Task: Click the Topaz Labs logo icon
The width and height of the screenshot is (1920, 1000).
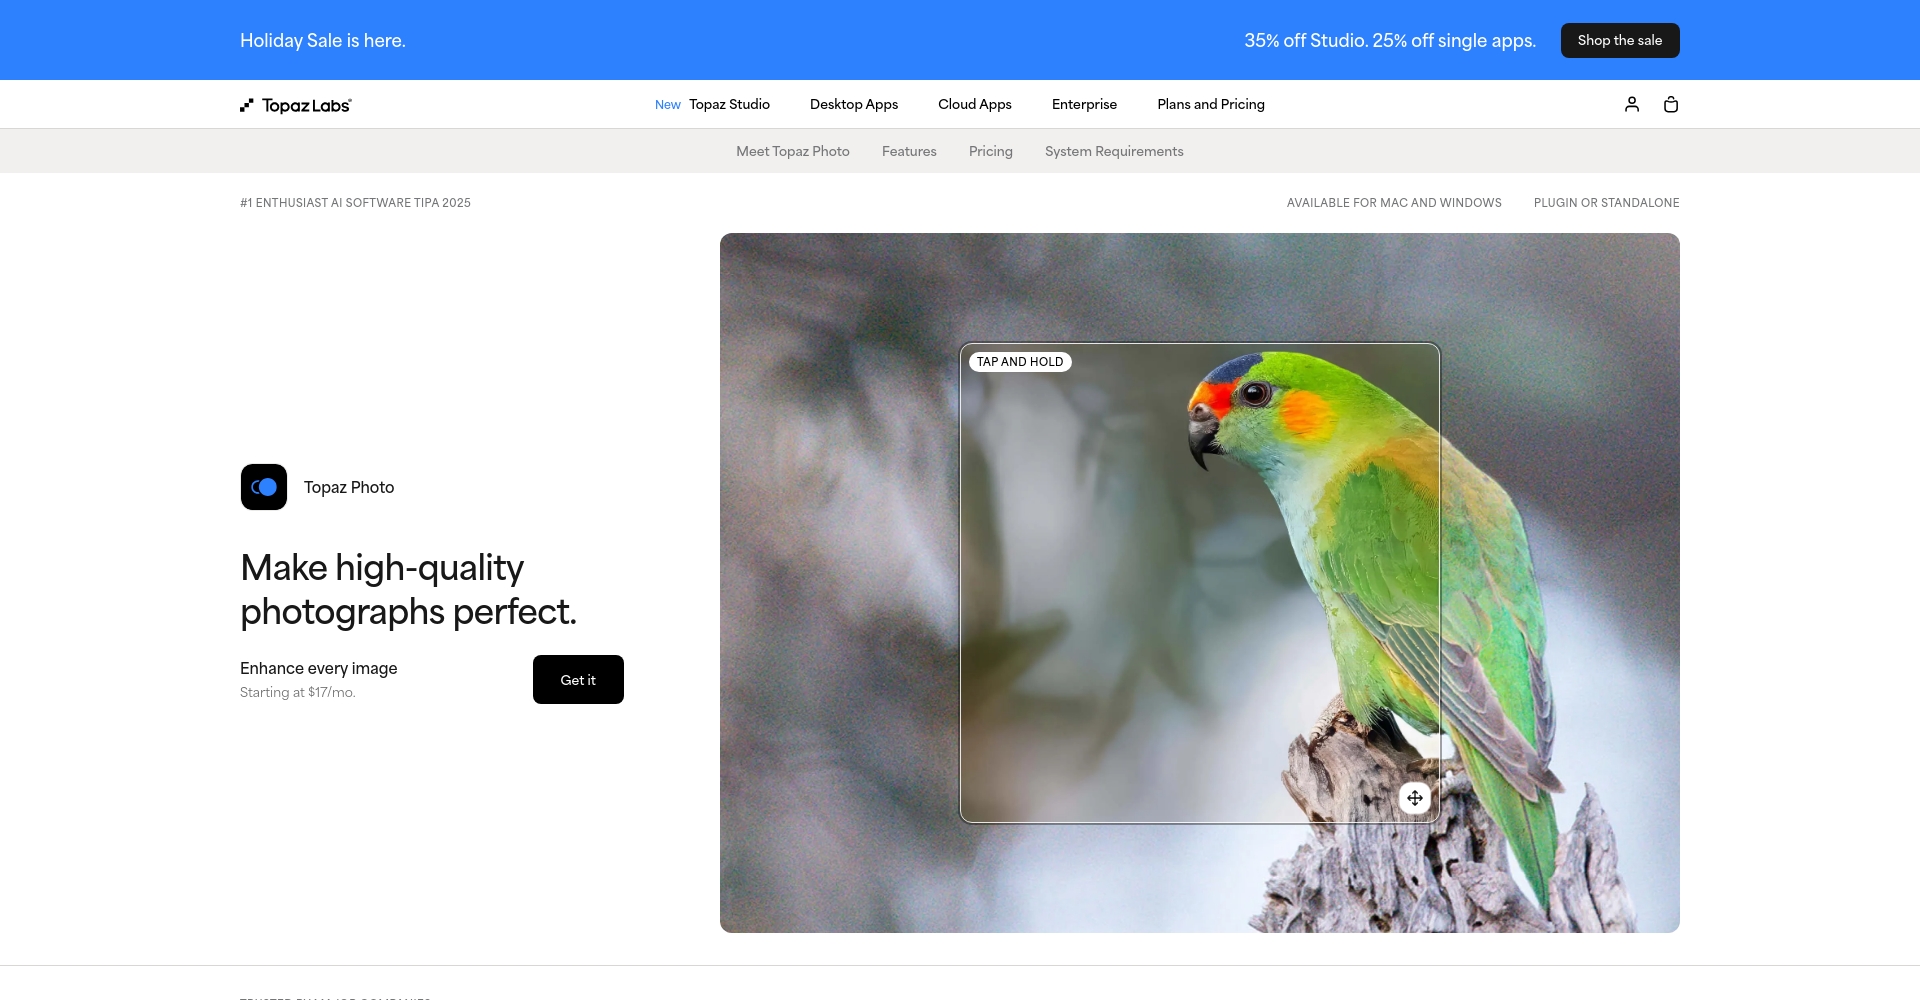Action: click(x=247, y=104)
